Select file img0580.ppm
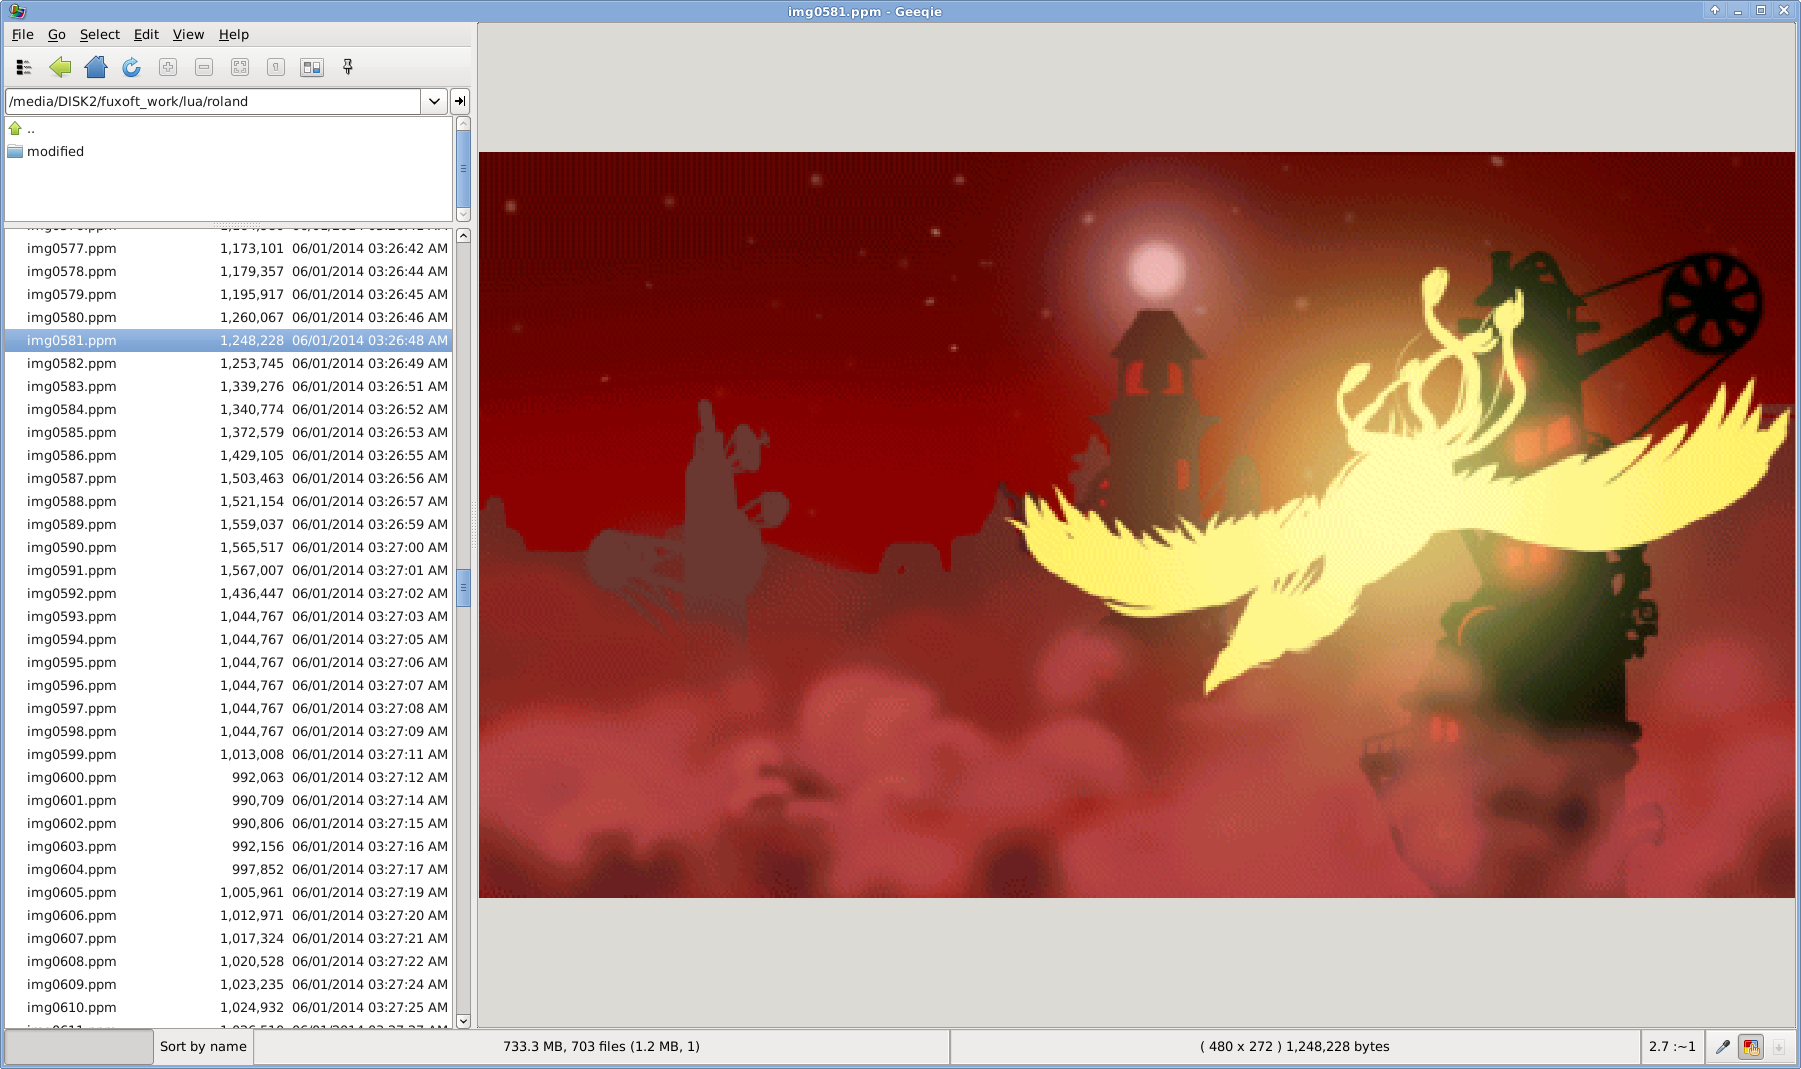The image size is (1801, 1069). click(228, 318)
